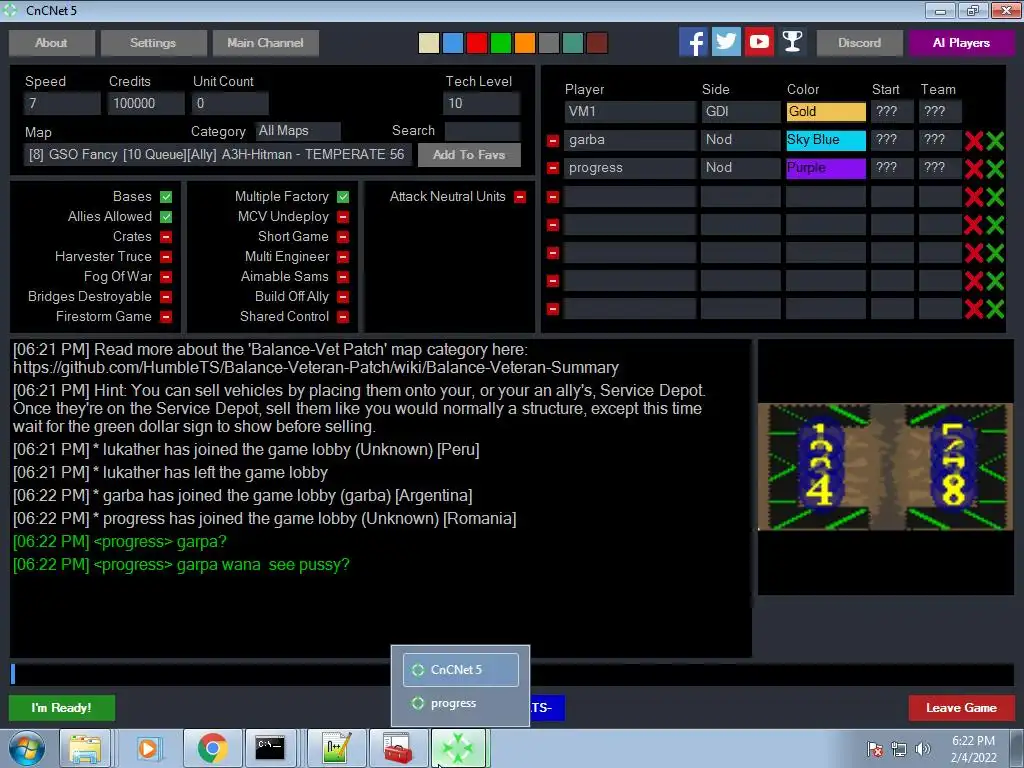Open VM1 Side dropdown showing GDI

(741, 112)
